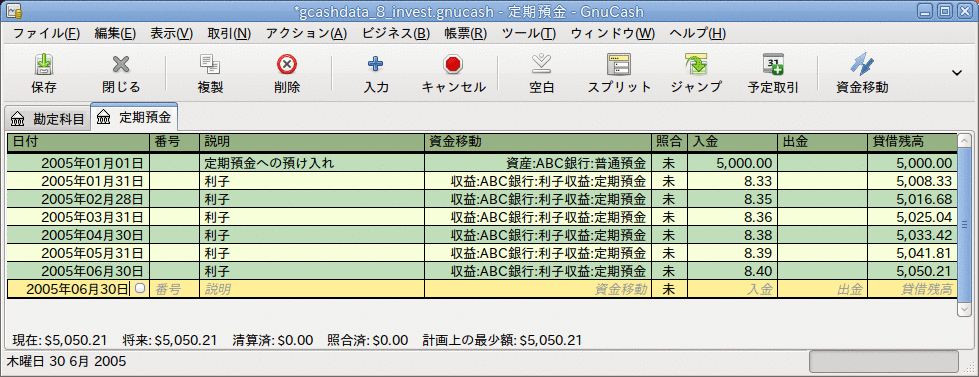Click the vertical scrollbar of the register
The height and width of the screenshot is (377, 979).
click(964, 225)
